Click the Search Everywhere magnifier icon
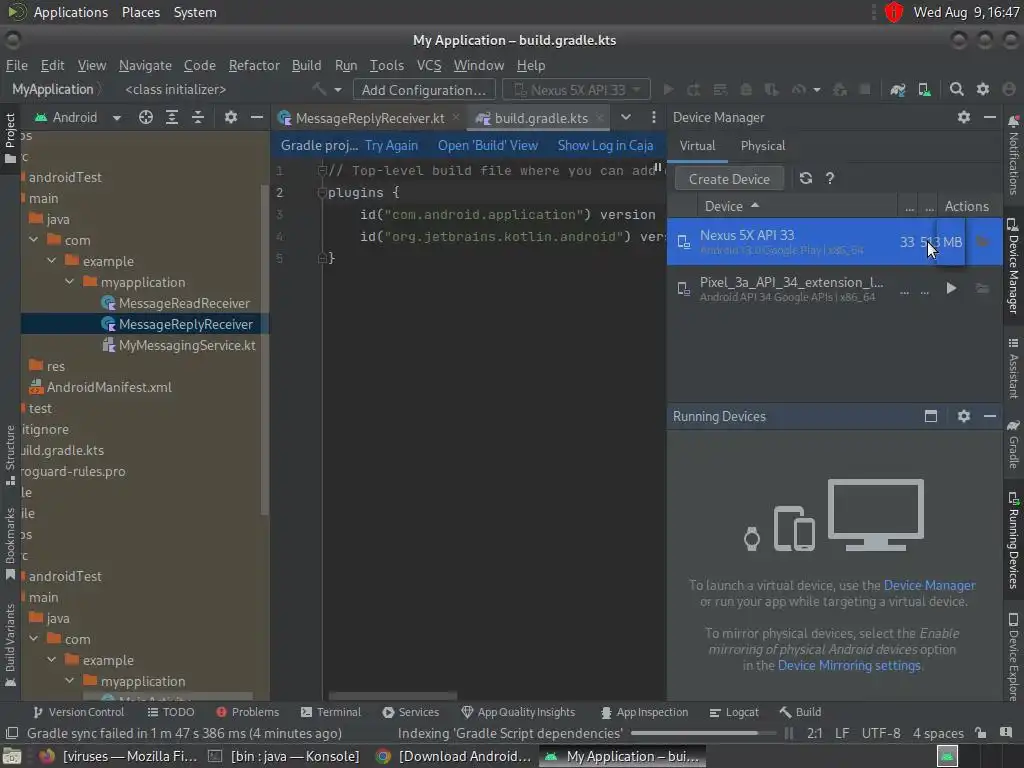The width and height of the screenshot is (1024, 768). pos(957,89)
